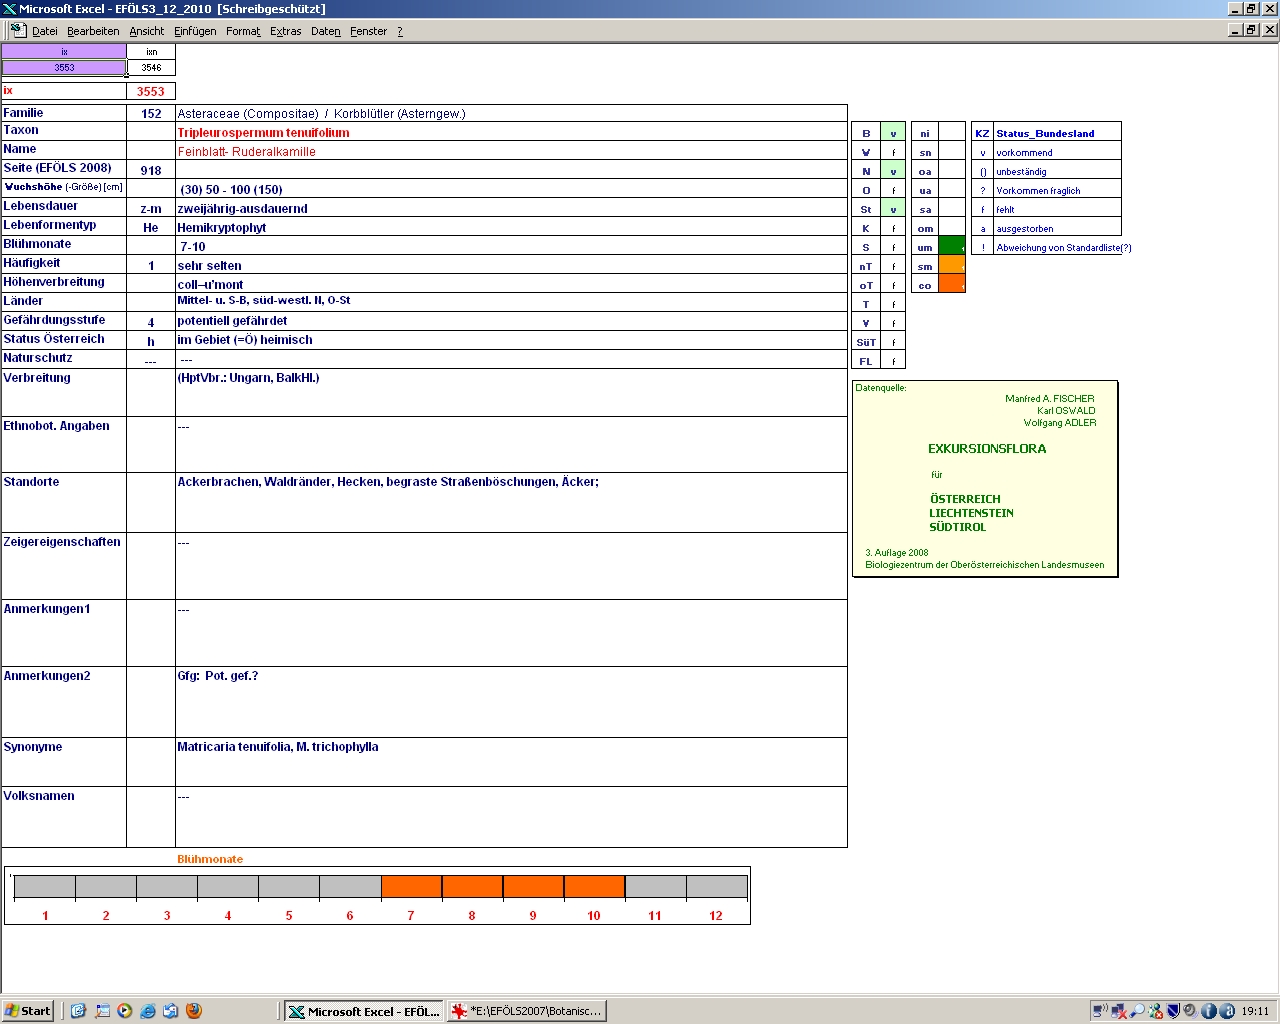
Task: Click the Status_Bundesland legend header
Action: [x=1045, y=133]
